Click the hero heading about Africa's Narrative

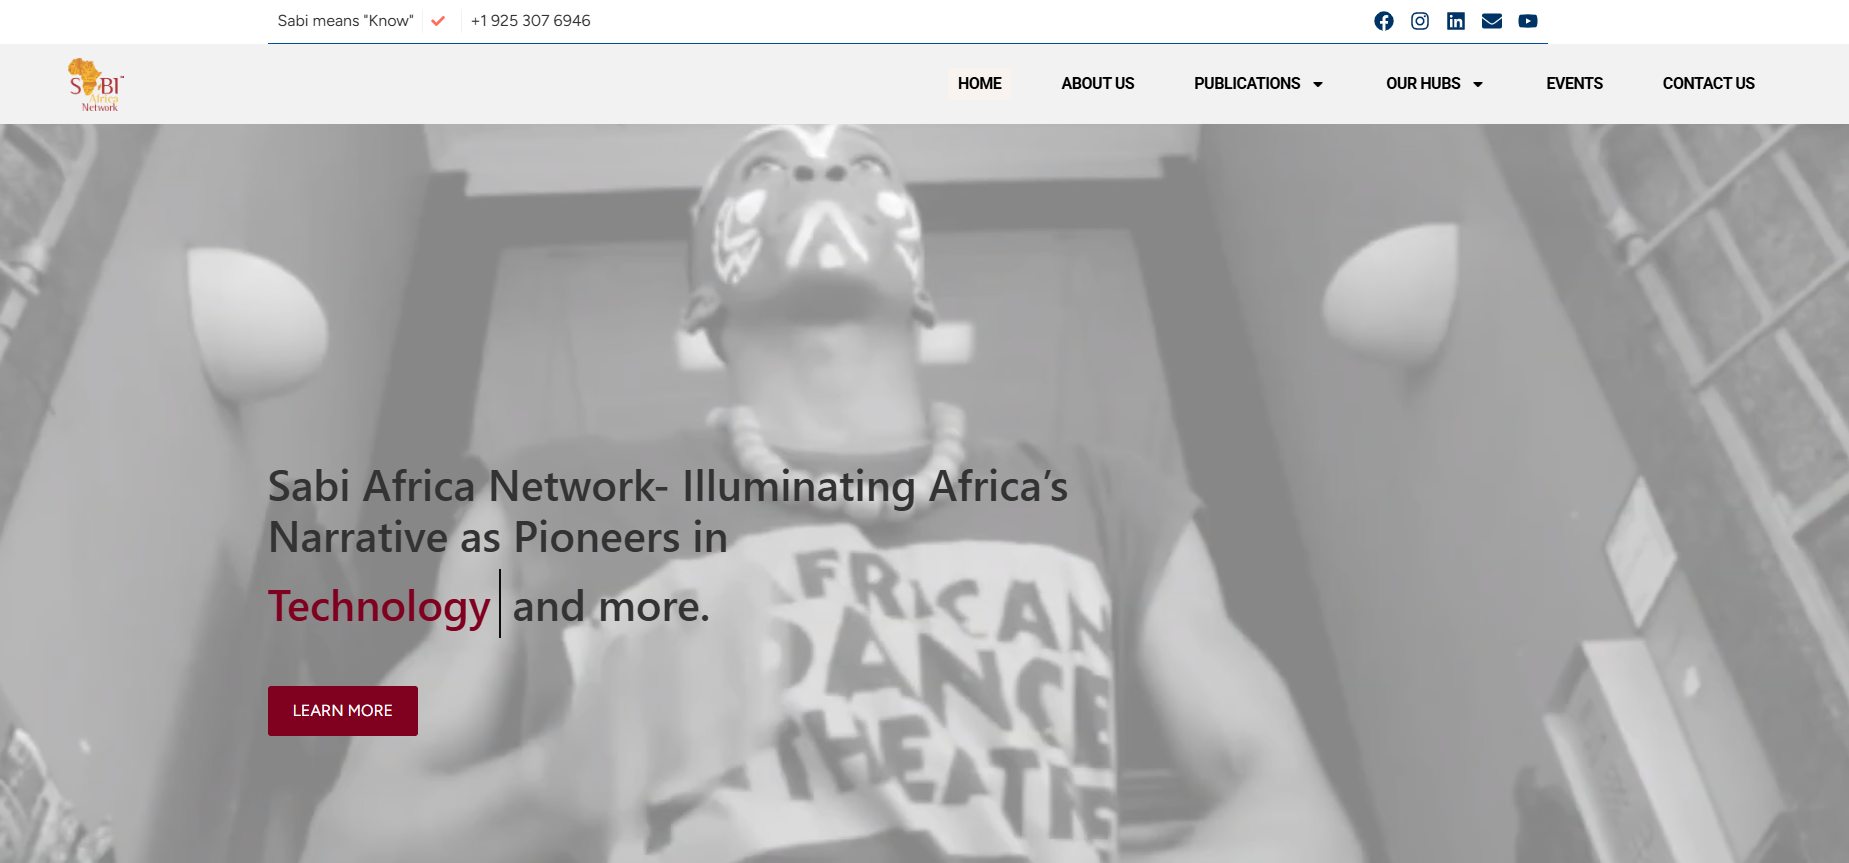pyautogui.click(x=668, y=512)
